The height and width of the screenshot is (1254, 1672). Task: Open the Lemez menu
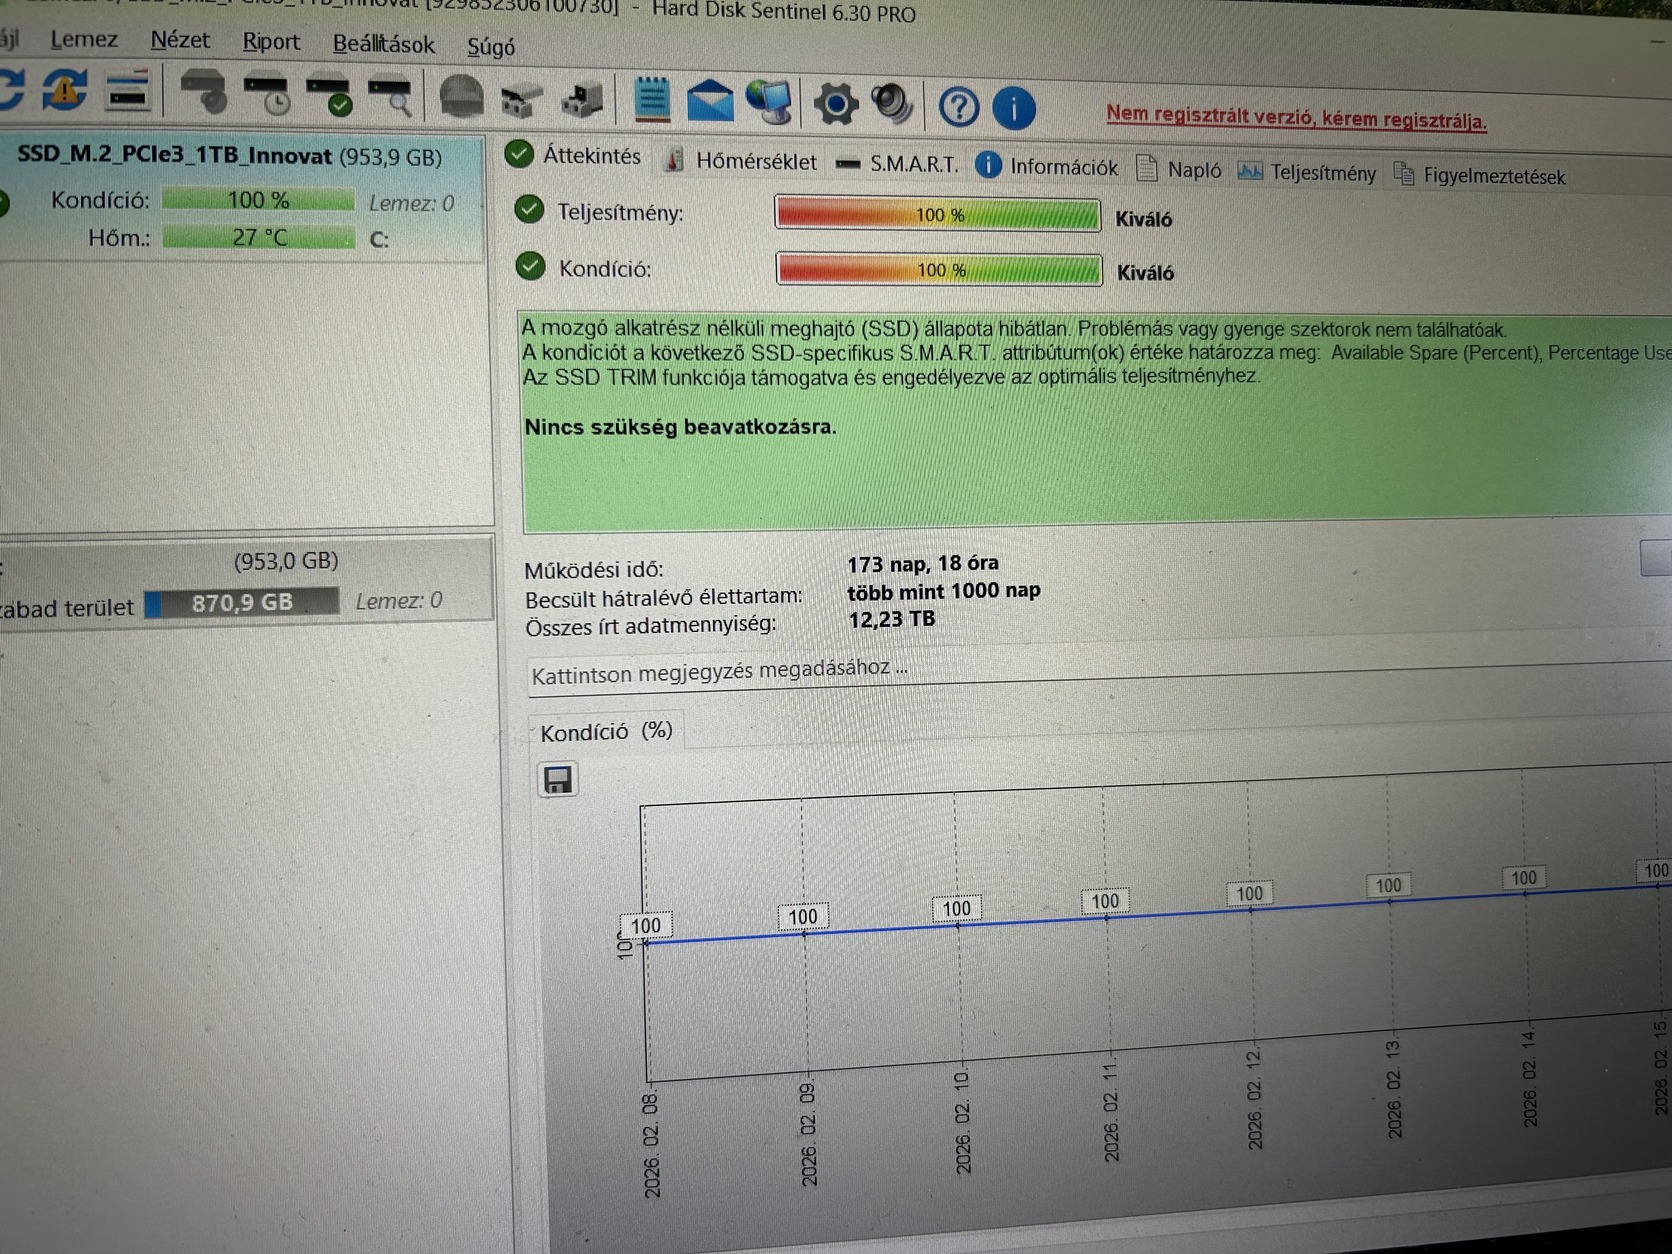point(84,39)
